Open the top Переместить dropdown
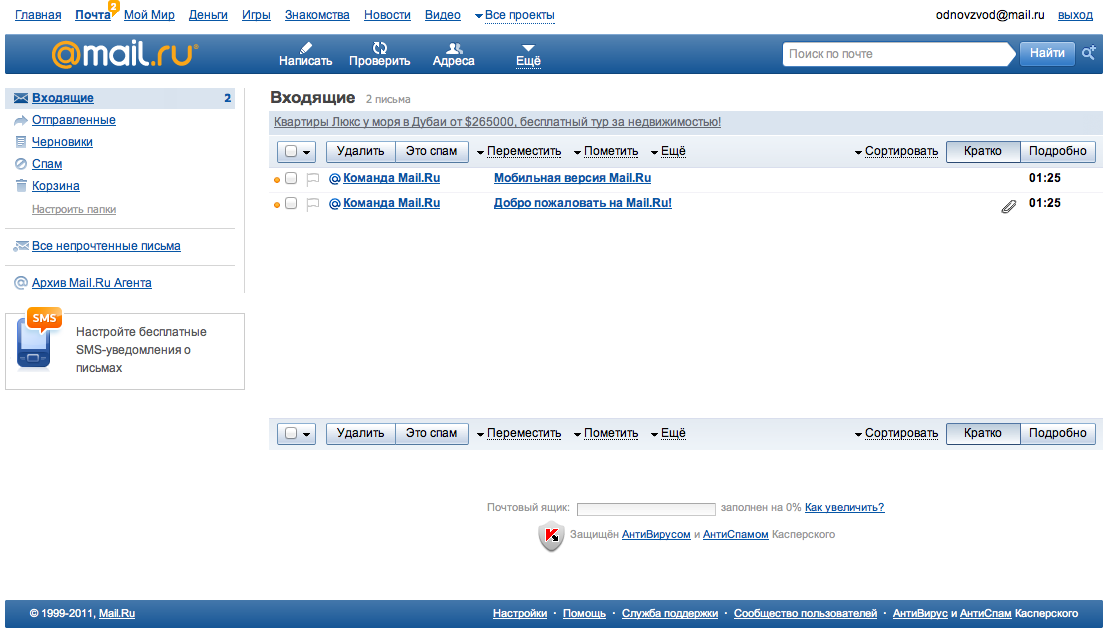Screen dimensions: 1111x639 519,152
